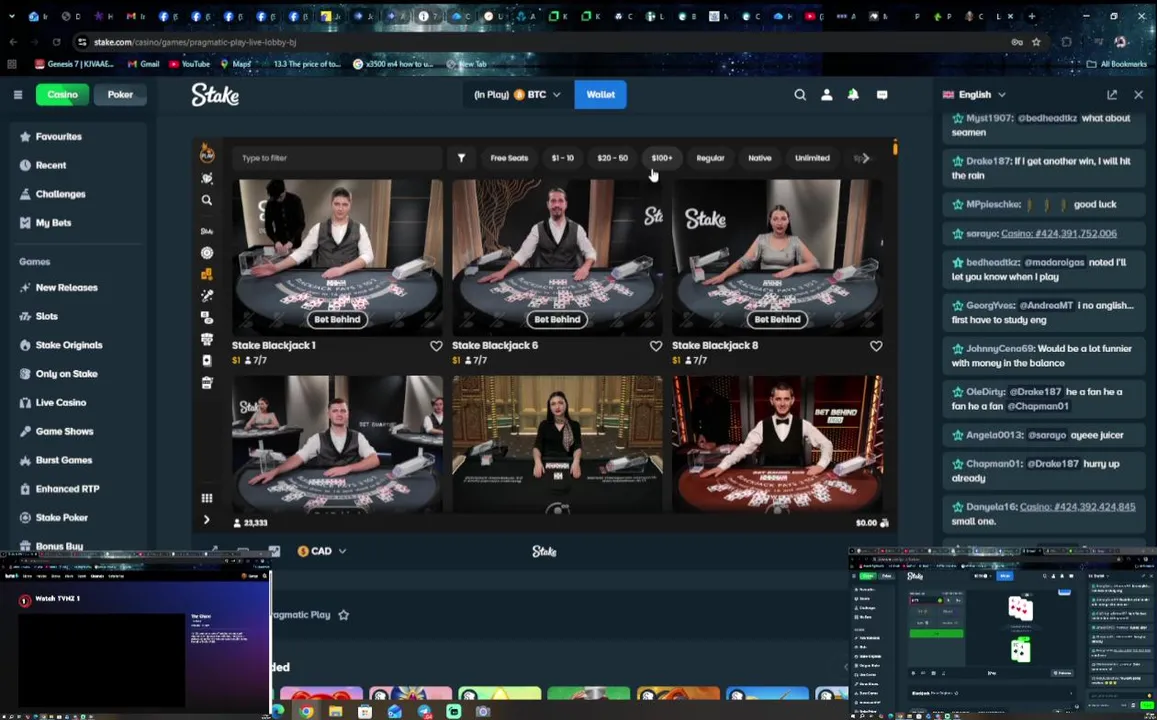This screenshot has height=720, width=1157.
Task: Open the red-table blackjack thumbnail
Action: click(x=777, y=443)
